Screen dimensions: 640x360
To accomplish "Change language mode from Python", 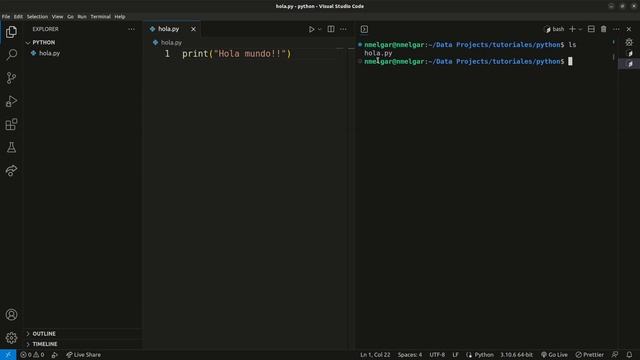I will (x=484, y=355).
